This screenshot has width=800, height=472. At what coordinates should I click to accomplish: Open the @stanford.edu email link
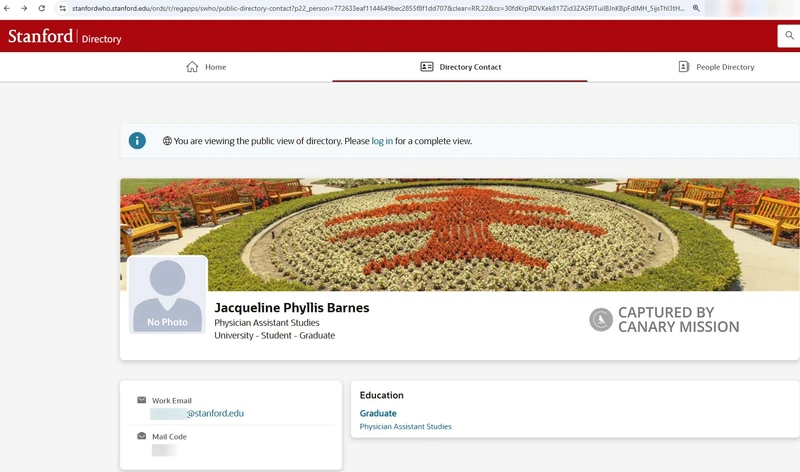point(215,413)
